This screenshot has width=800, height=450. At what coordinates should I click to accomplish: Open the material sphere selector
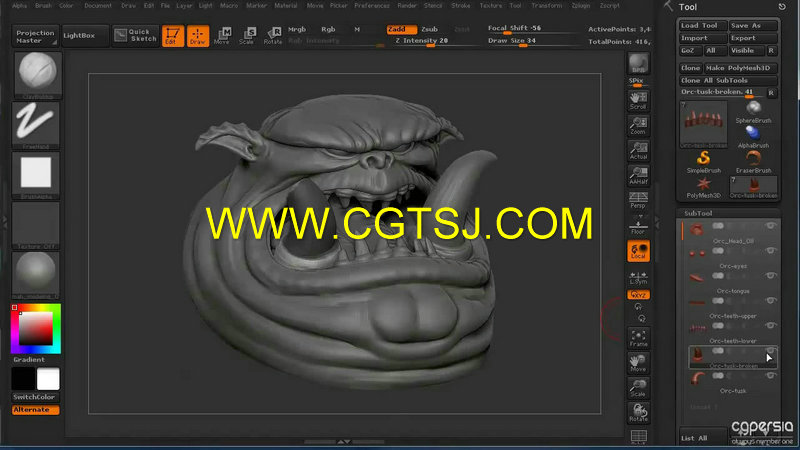pos(36,275)
